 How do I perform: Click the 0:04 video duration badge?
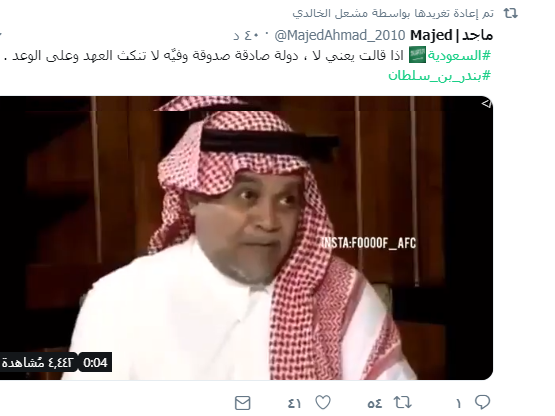coord(95,363)
